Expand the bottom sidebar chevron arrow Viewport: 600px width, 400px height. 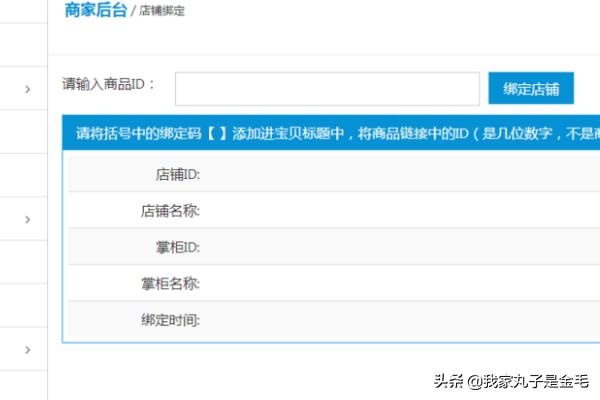(x=27, y=349)
